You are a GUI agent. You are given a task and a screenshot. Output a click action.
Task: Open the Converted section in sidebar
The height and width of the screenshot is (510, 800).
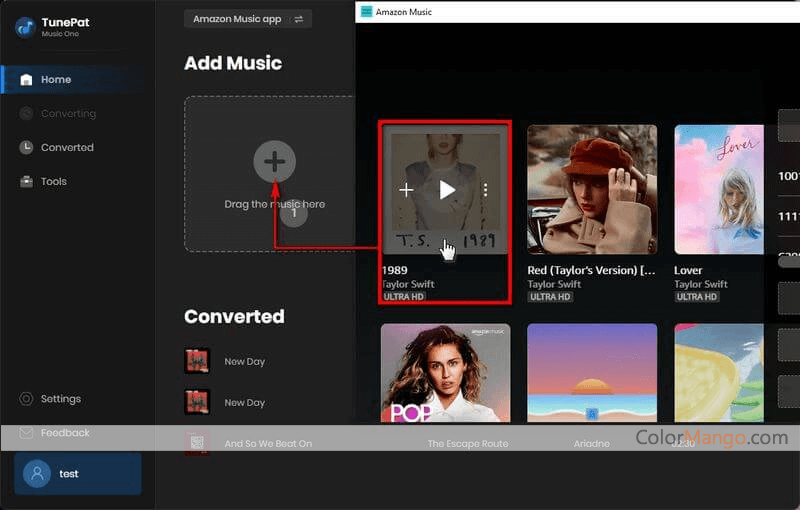coord(66,147)
